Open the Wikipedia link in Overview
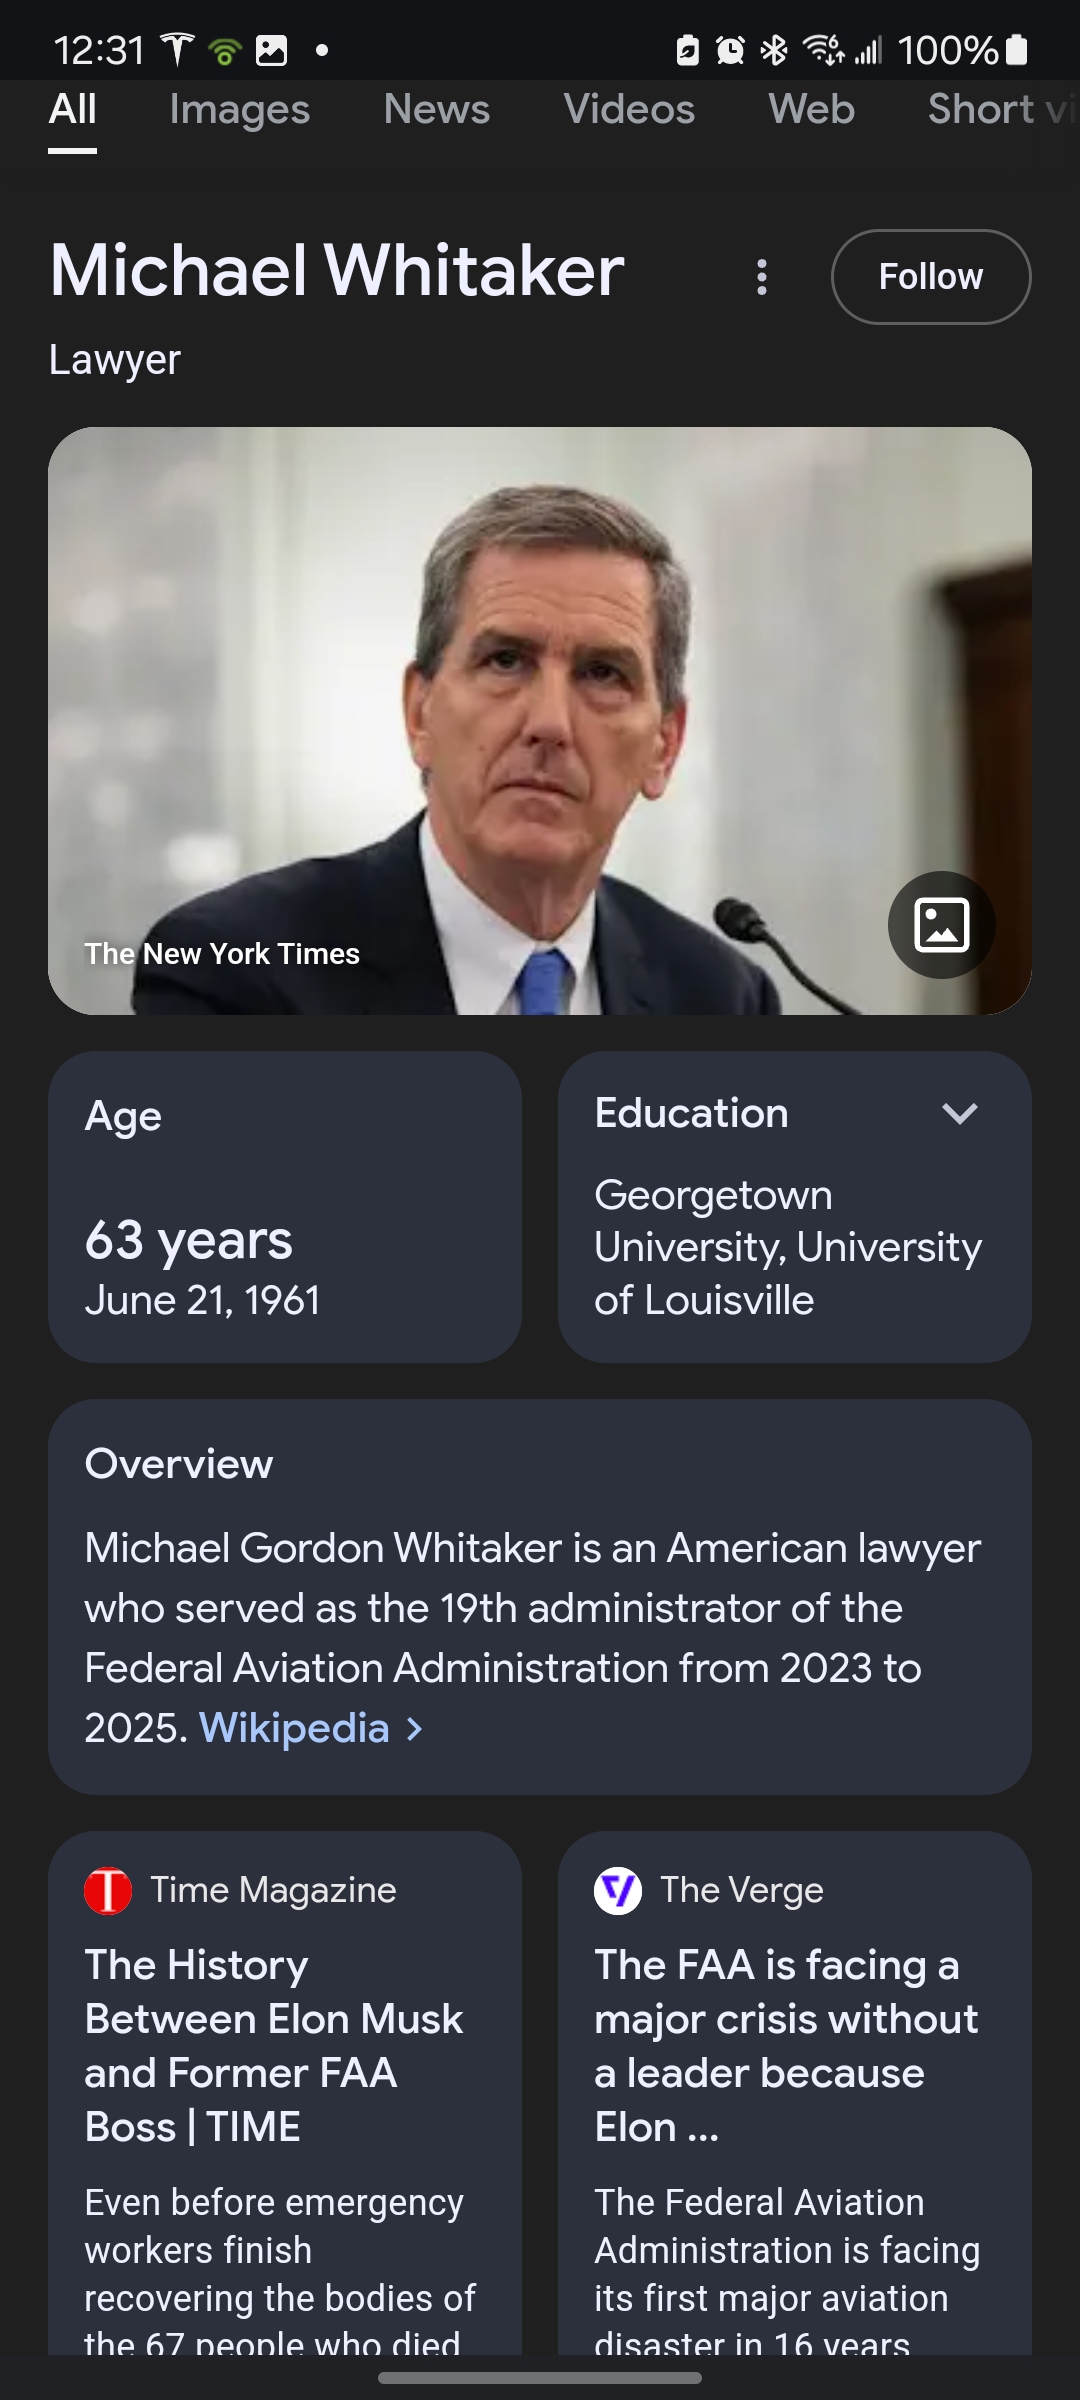This screenshot has width=1080, height=2400. [x=294, y=1729]
